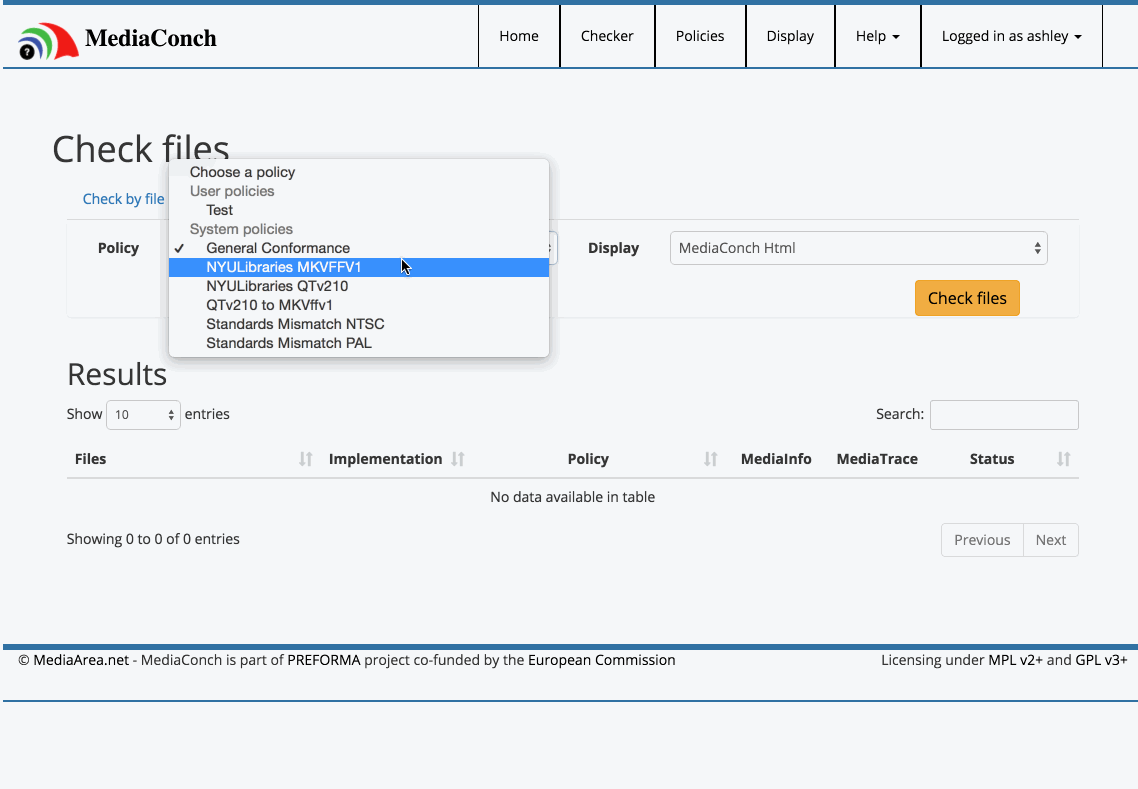The height and width of the screenshot is (789, 1138).
Task: Select the Choose a policy option
Action: click(x=359, y=172)
